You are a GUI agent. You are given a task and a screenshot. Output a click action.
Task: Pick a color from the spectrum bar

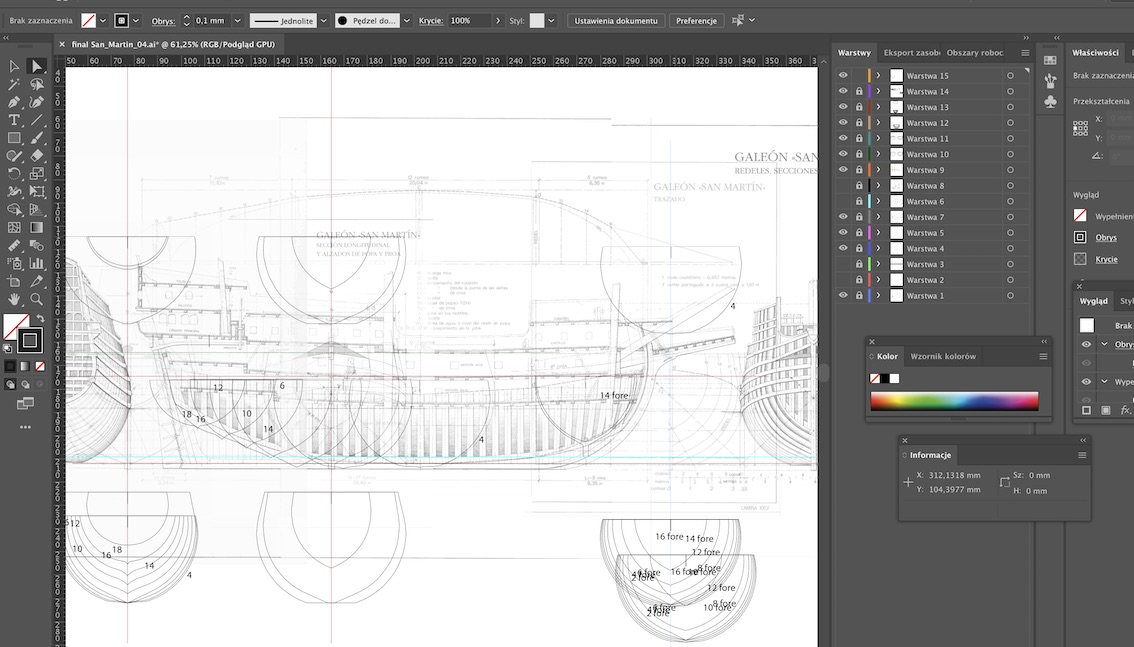[954, 401]
